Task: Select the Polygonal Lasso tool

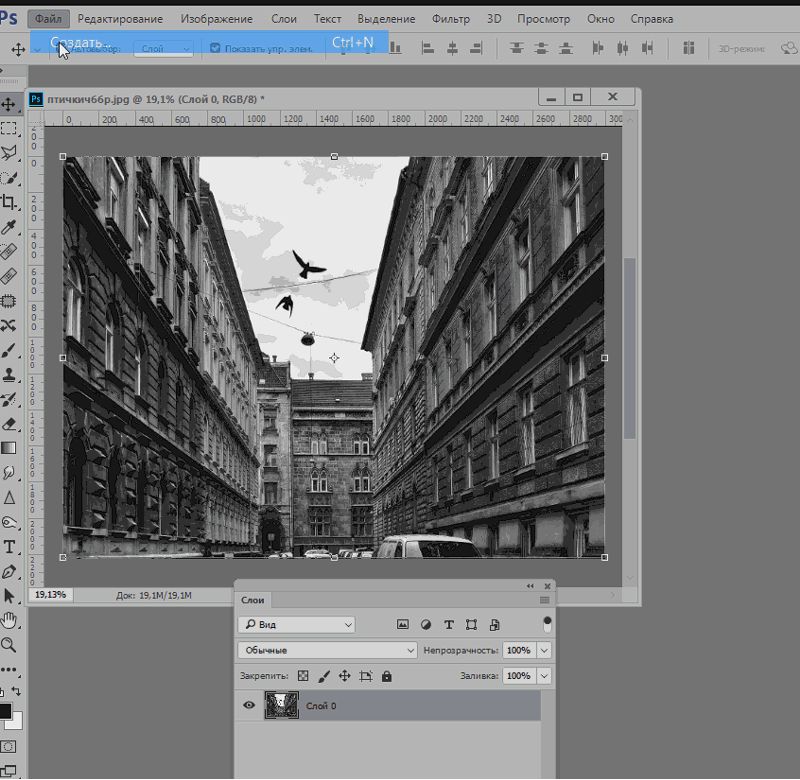Action: 9,153
